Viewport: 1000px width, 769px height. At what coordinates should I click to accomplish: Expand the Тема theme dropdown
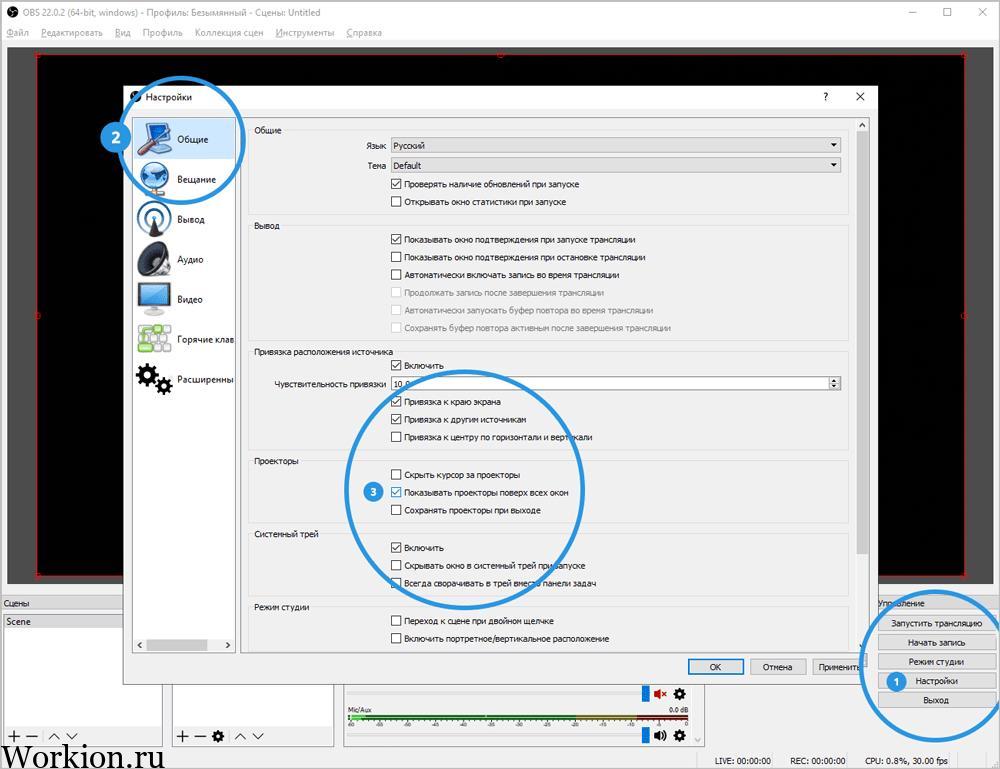click(615, 165)
